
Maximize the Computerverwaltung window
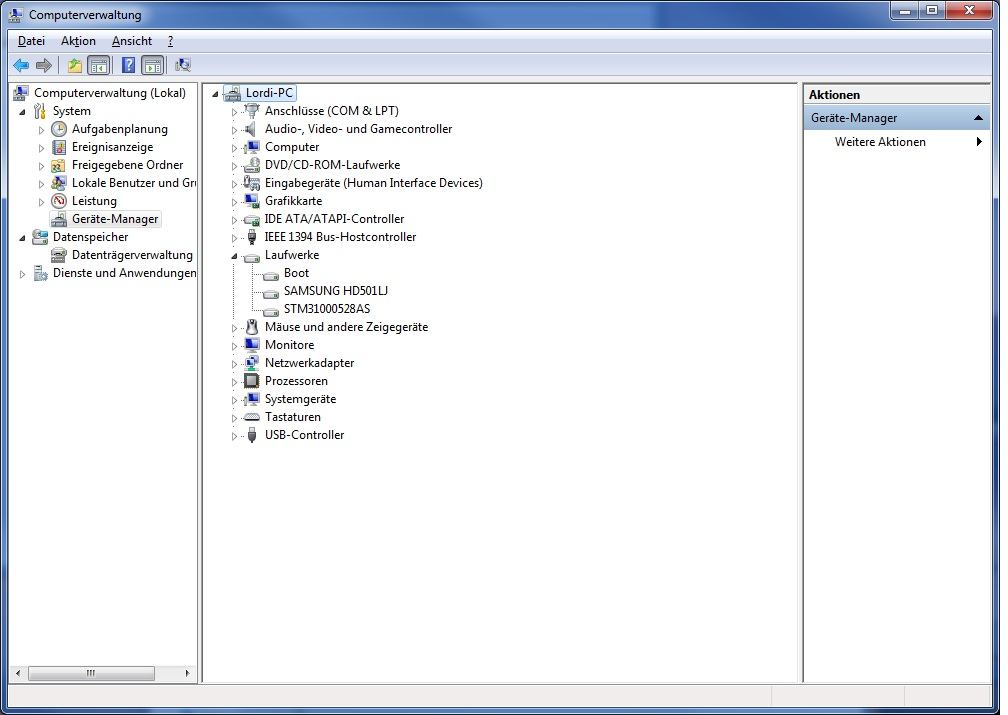(932, 10)
